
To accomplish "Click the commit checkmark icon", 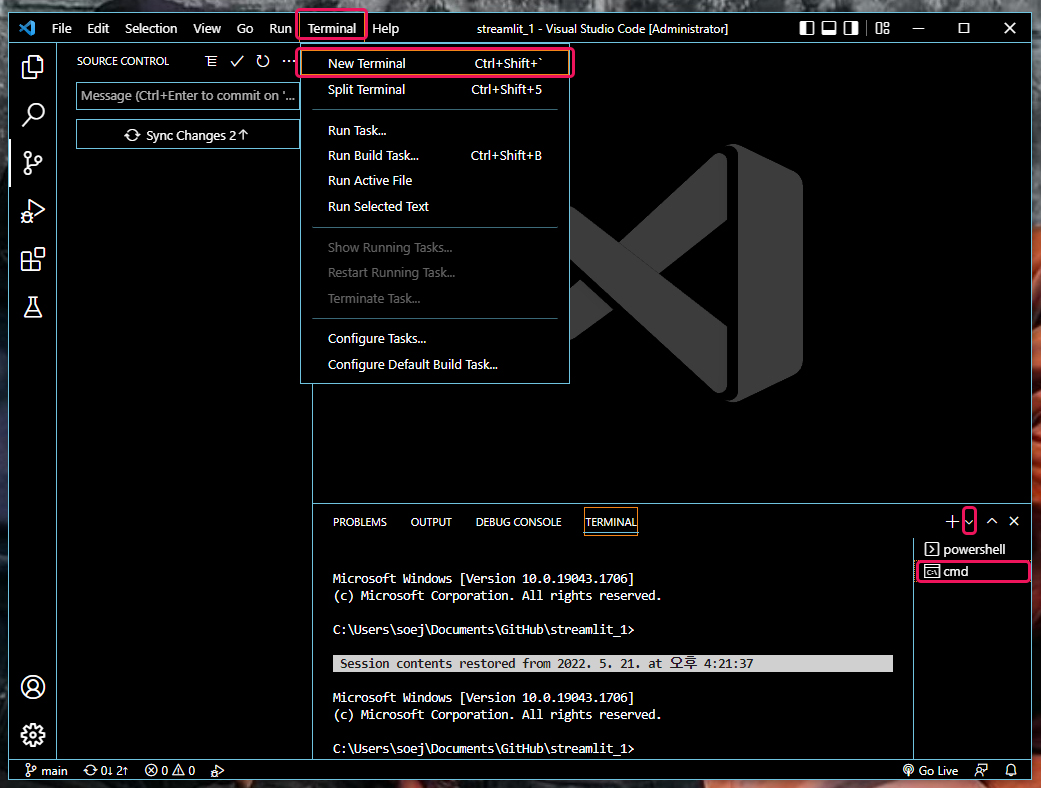I will [x=237, y=61].
